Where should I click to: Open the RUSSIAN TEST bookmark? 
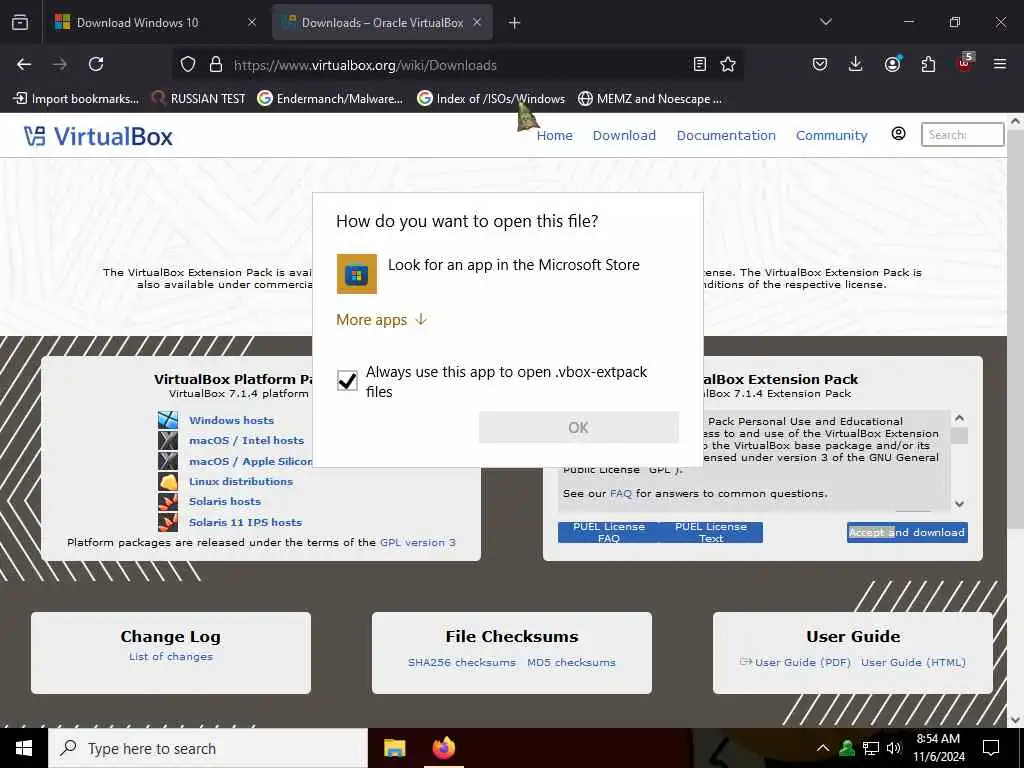(x=199, y=99)
